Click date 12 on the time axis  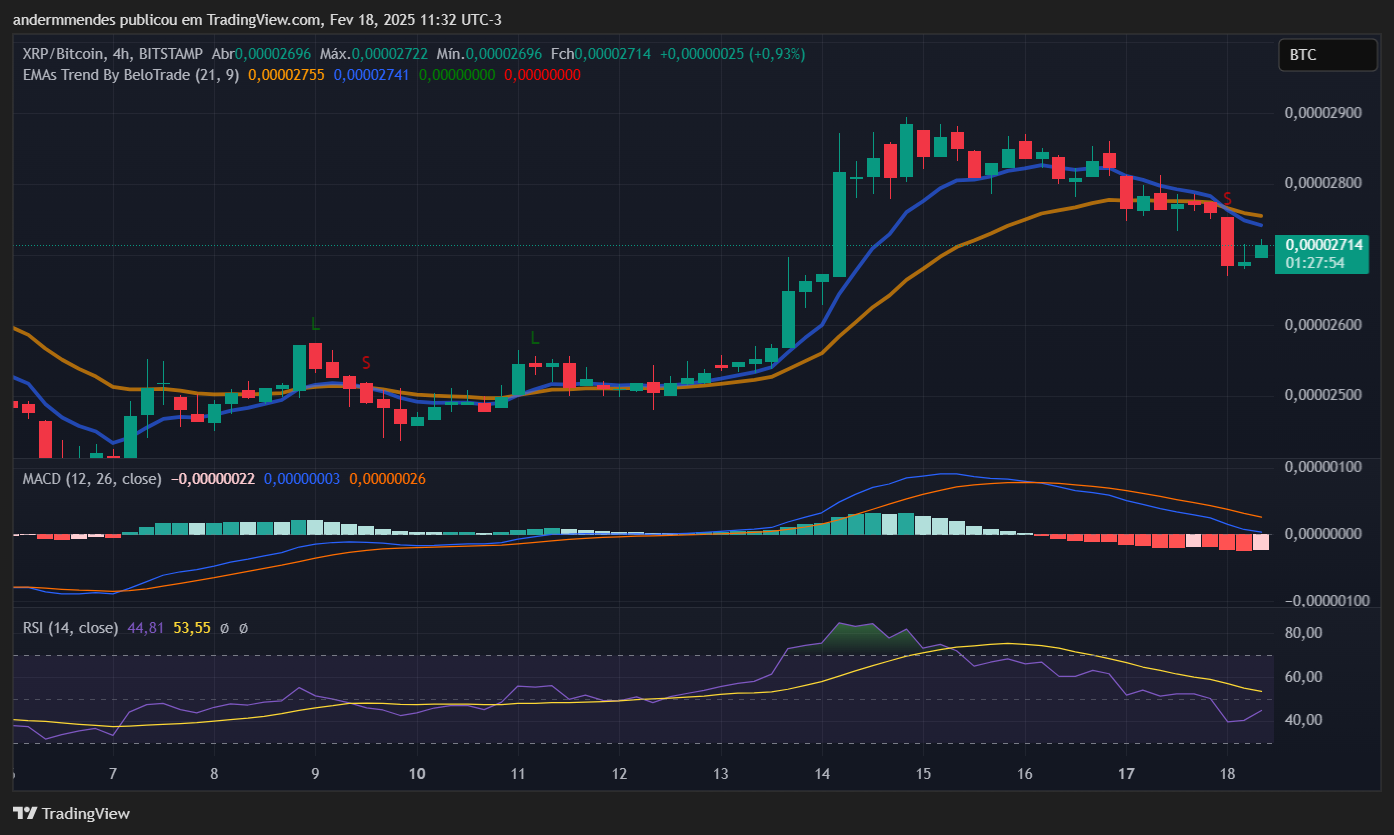619,774
